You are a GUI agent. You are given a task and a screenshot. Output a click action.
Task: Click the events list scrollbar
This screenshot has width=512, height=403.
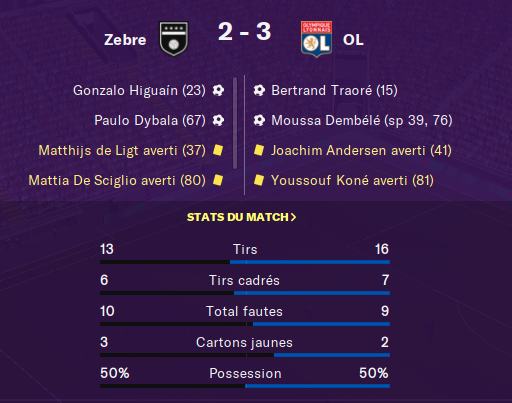tap(235, 123)
